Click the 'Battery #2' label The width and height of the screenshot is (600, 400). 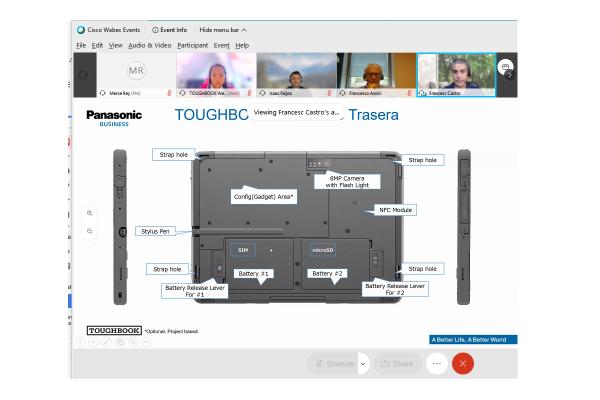click(327, 273)
